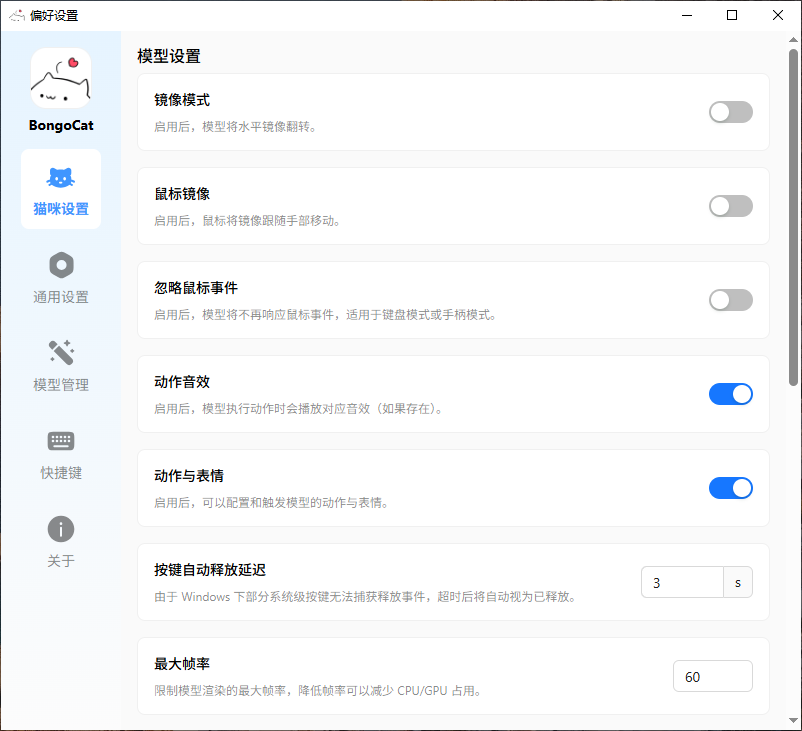Turn on 鼠标镜像 switch
Screen dimensions: 802x731
pos(730,206)
